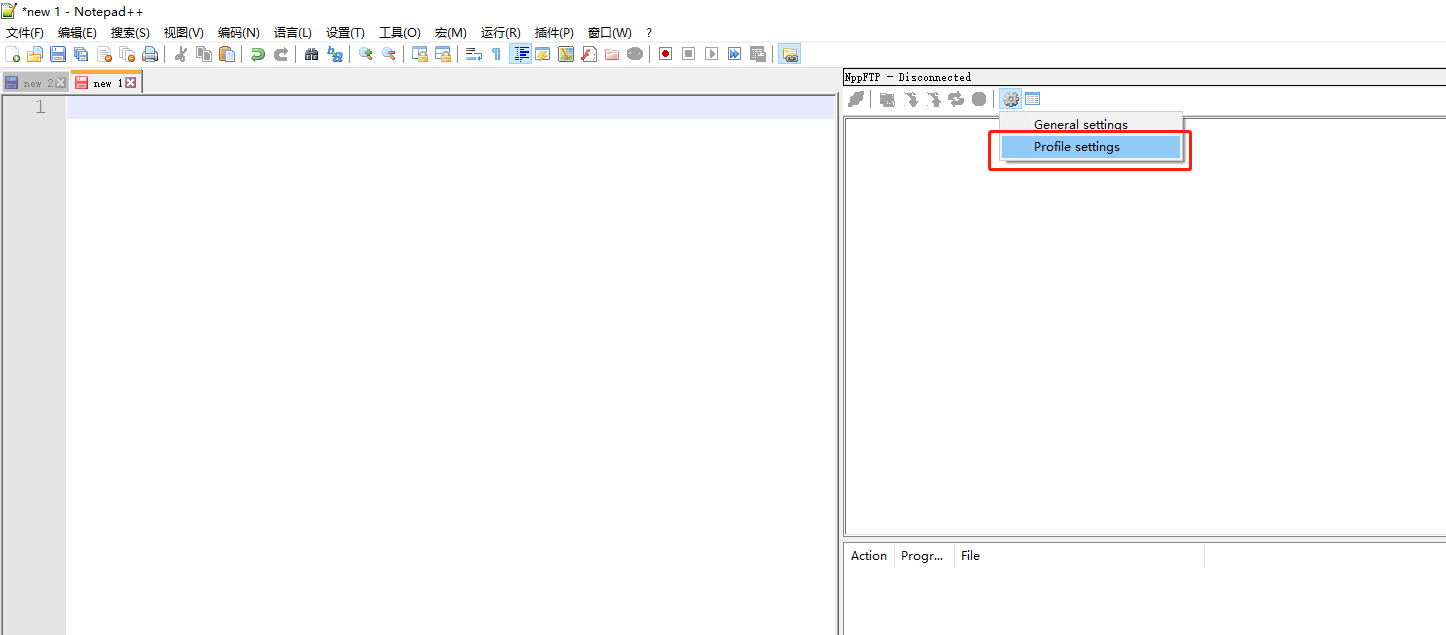Click the Undo green arrow icon

point(258,54)
